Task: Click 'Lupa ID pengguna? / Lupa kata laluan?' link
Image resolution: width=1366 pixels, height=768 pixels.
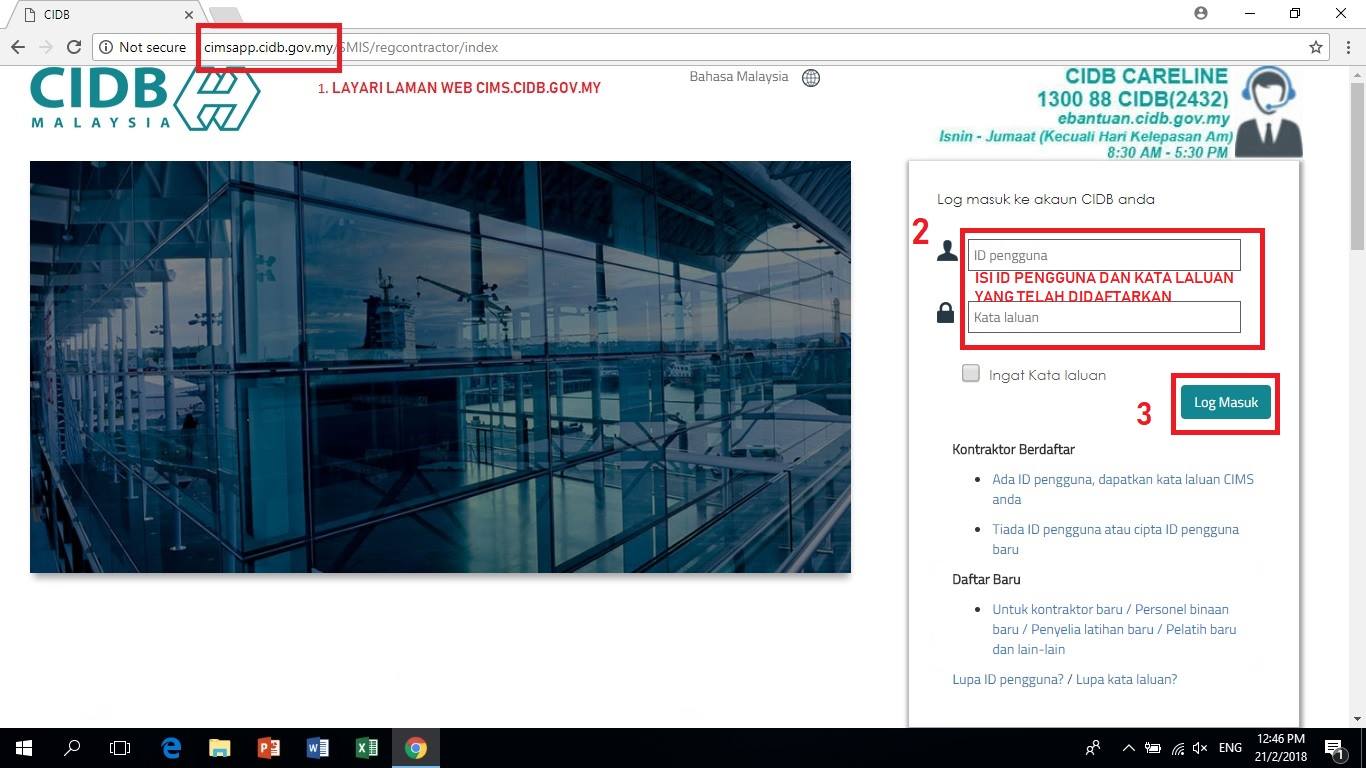Action: pos(1065,679)
